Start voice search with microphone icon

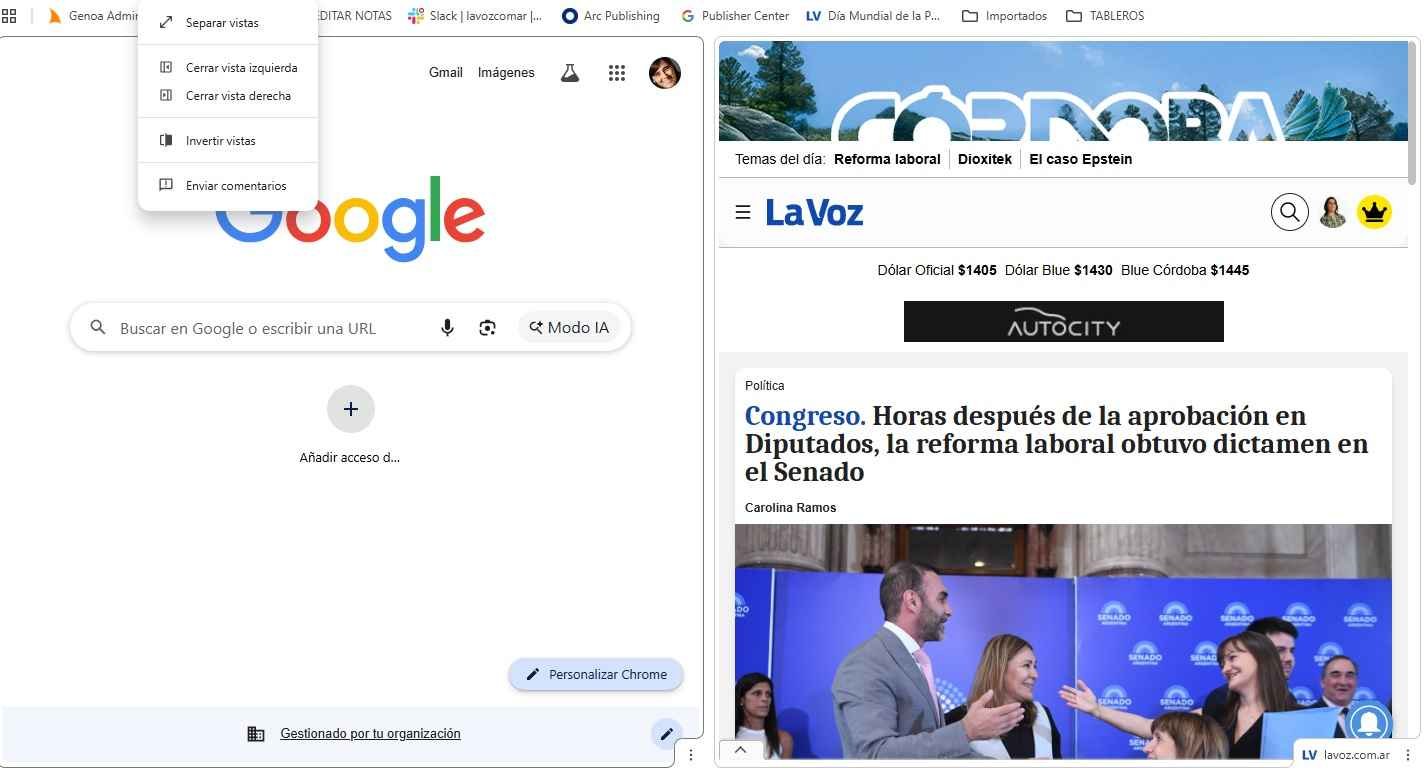(447, 328)
